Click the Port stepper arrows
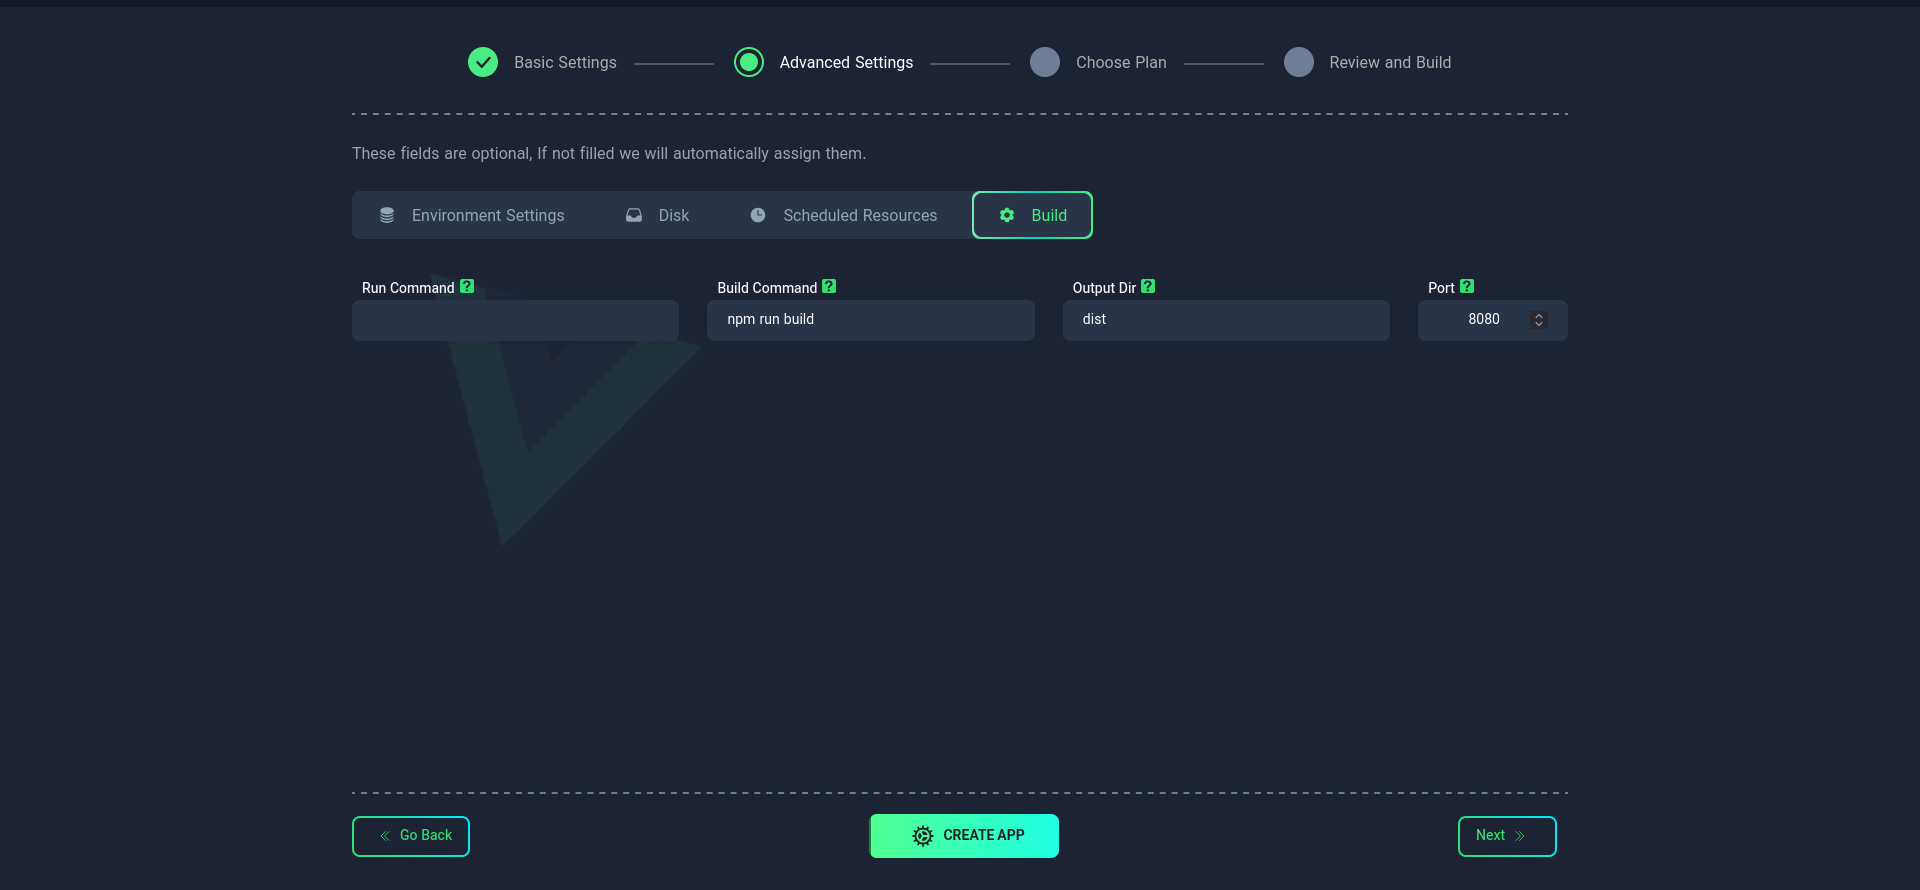The width and height of the screenshot is (1920, 890). coord(1539,320)
